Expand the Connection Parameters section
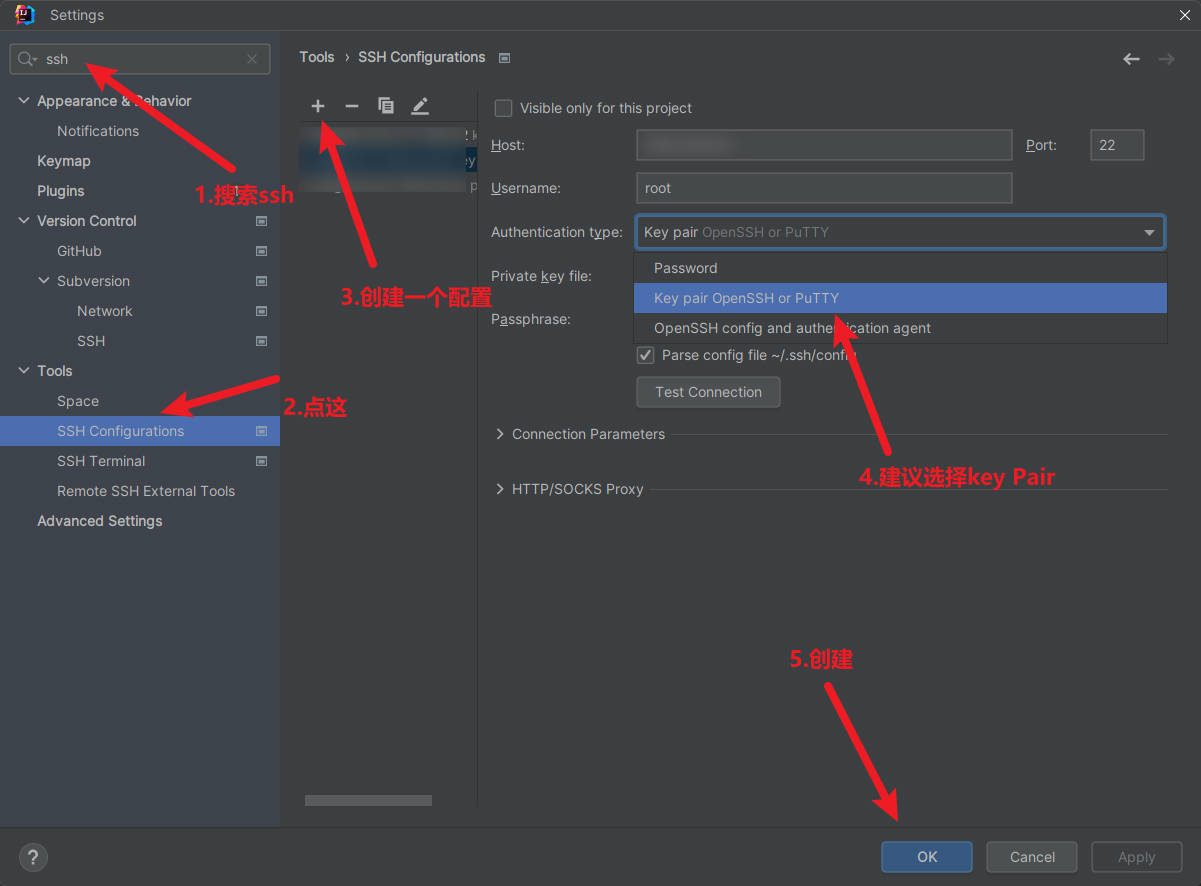Image resolution: width=1201 pixels, height=886 pixels. pyautogui.click(x=500, y=434)
